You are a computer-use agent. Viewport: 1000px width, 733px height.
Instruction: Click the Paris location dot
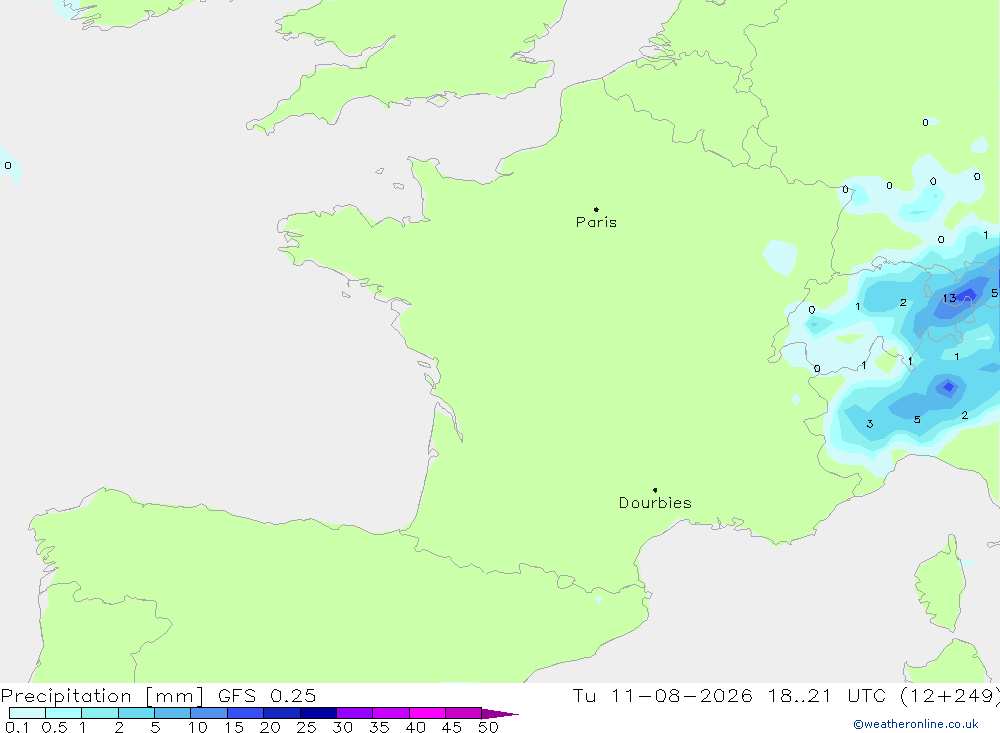(x=596, y=209)
